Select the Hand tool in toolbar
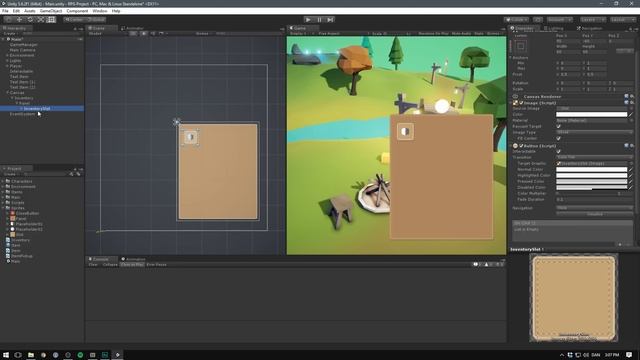Image resolution: width=640 pixels, height=360 pixels. [9, 20]
